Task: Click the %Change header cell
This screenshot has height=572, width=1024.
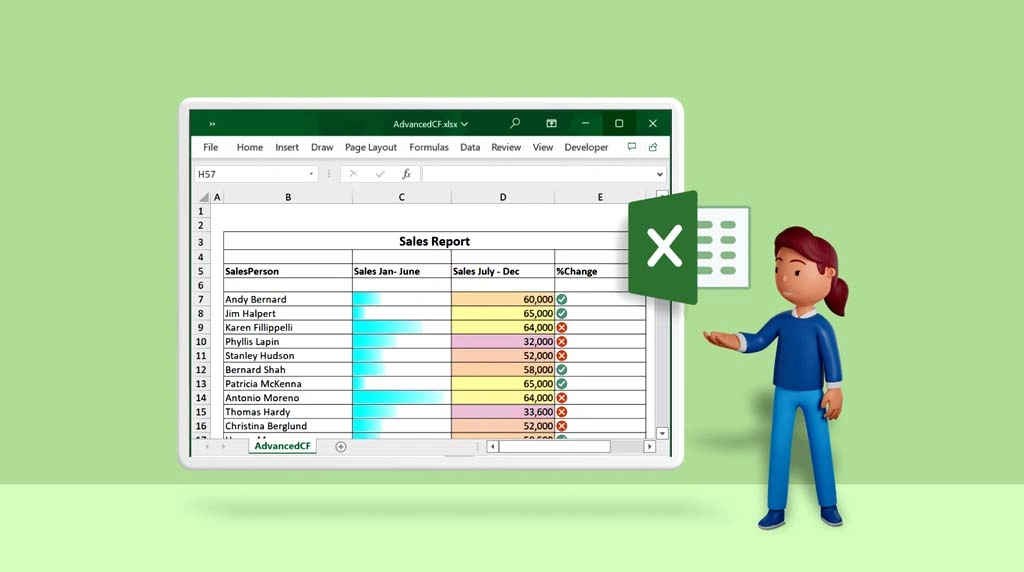Action: tap(600, 271)
